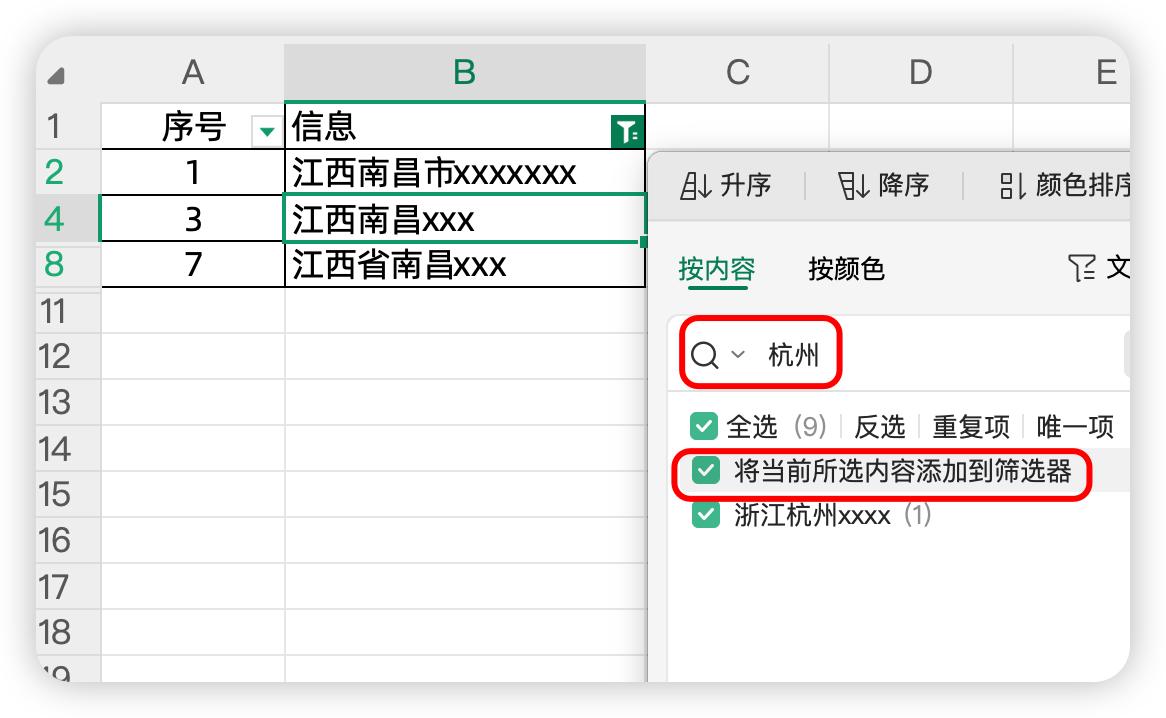
Task: Click the magnifier search icon in the filter box
Action: tap(704, 355)
